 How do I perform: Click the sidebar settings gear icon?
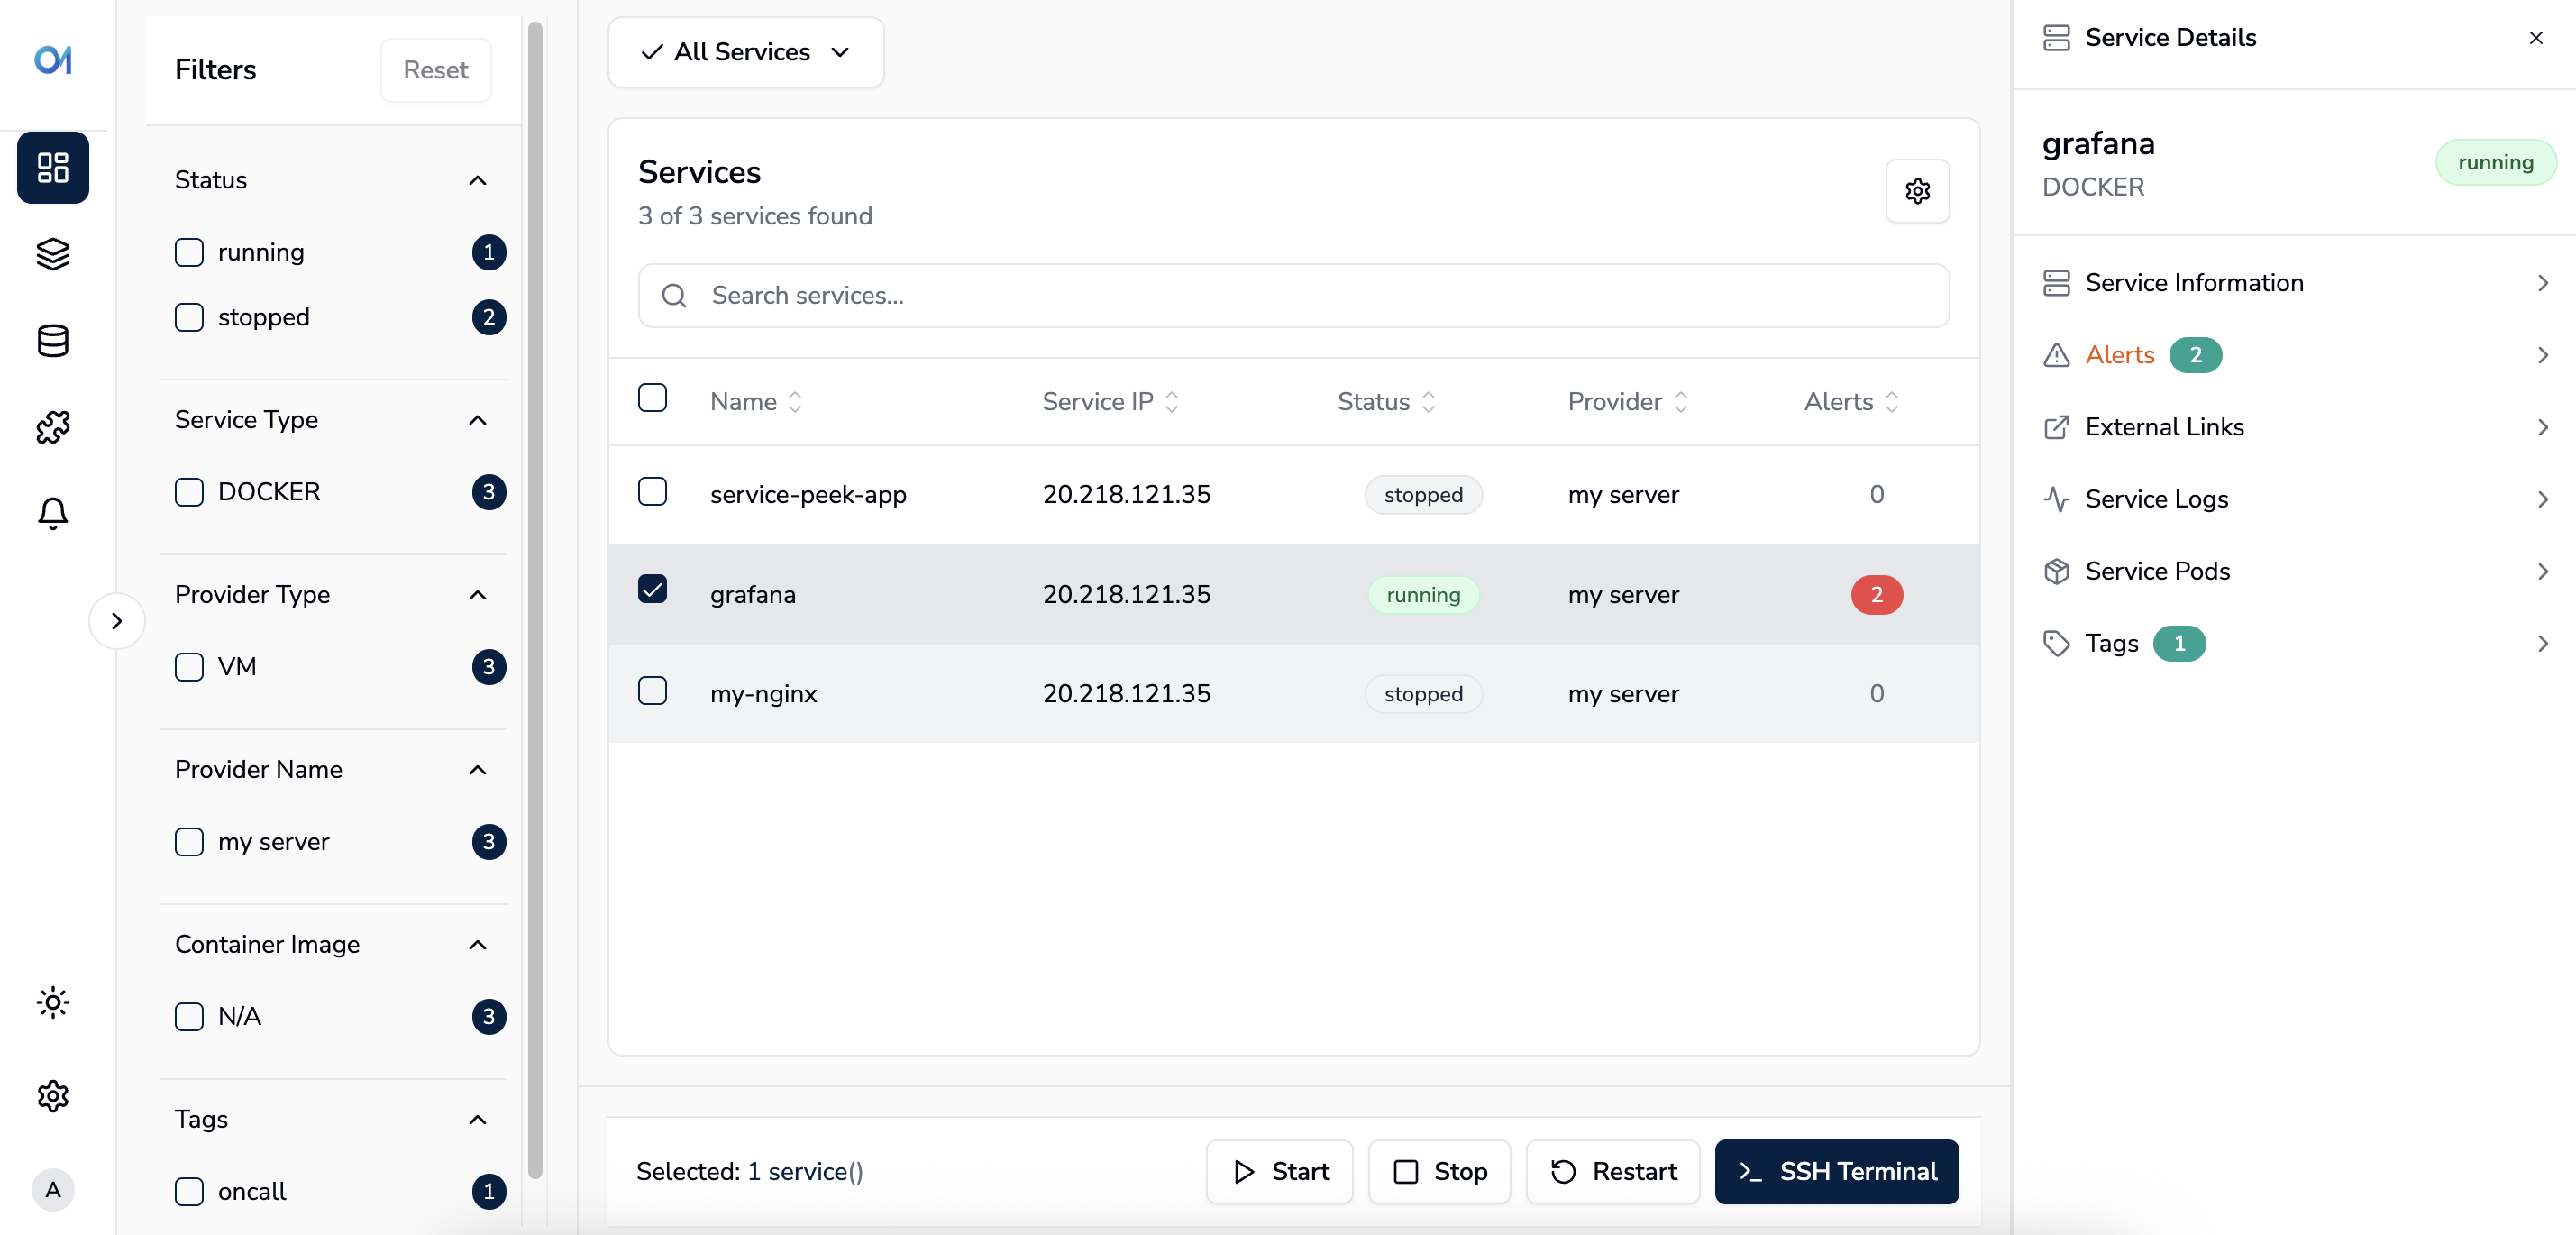point(53,1096)
